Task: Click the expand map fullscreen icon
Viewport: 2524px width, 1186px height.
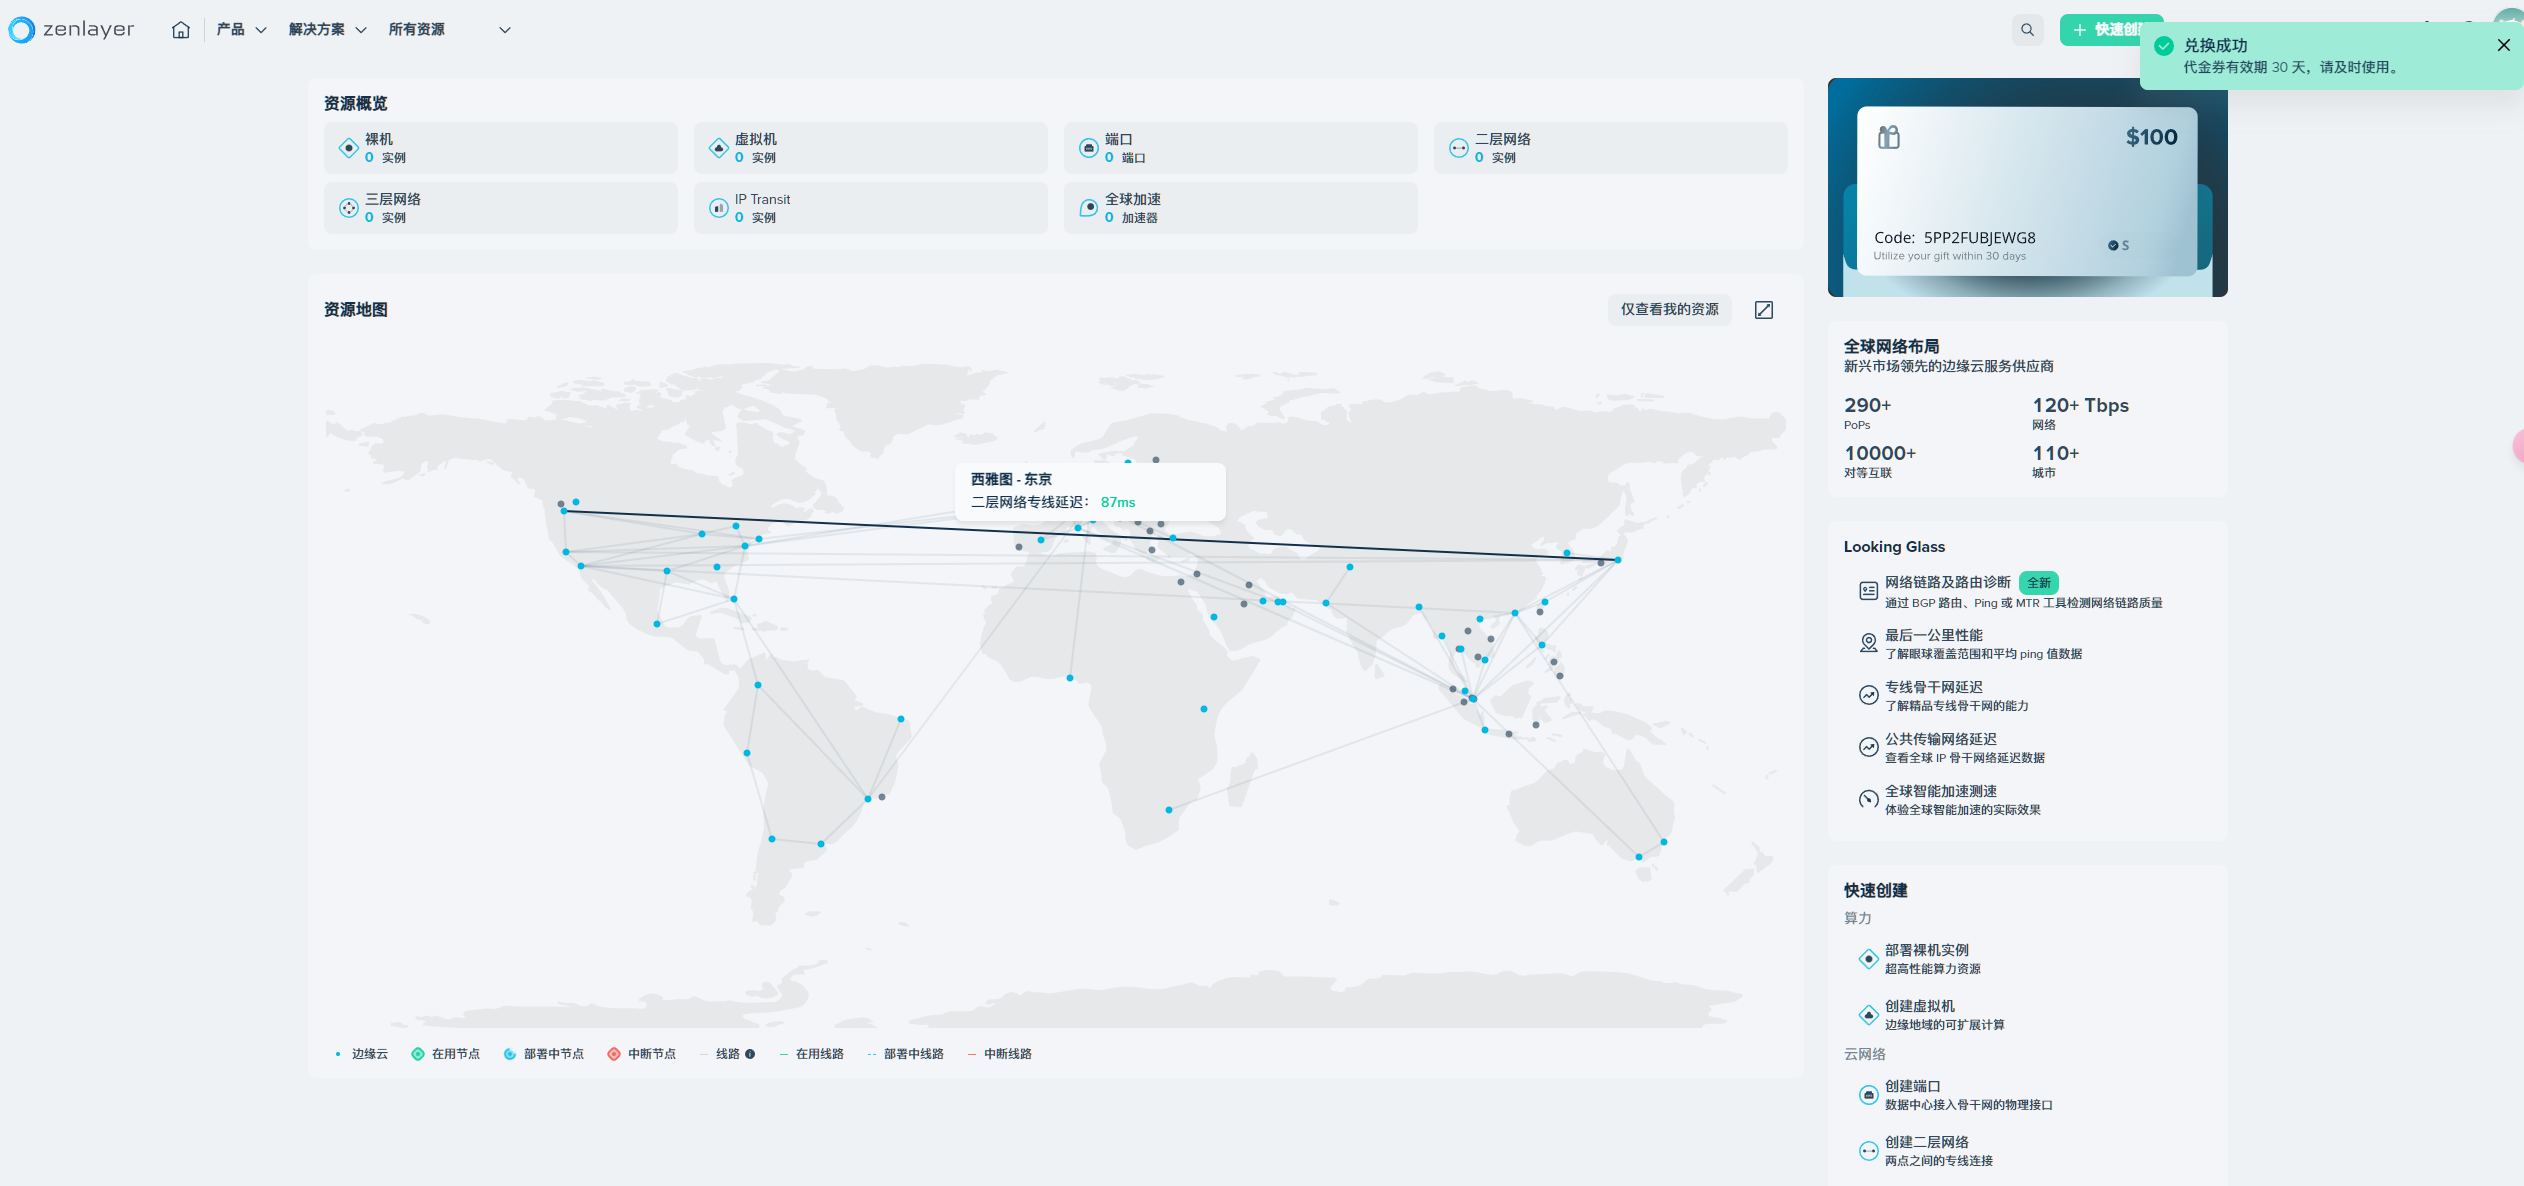Action: coord(1764,310)
